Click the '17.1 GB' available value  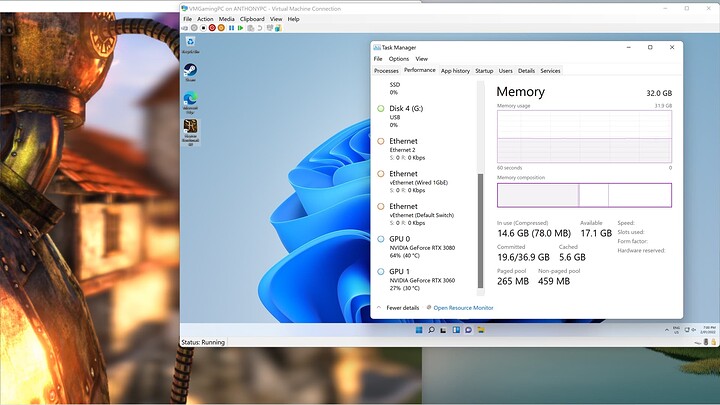click(x=596, y=233)
